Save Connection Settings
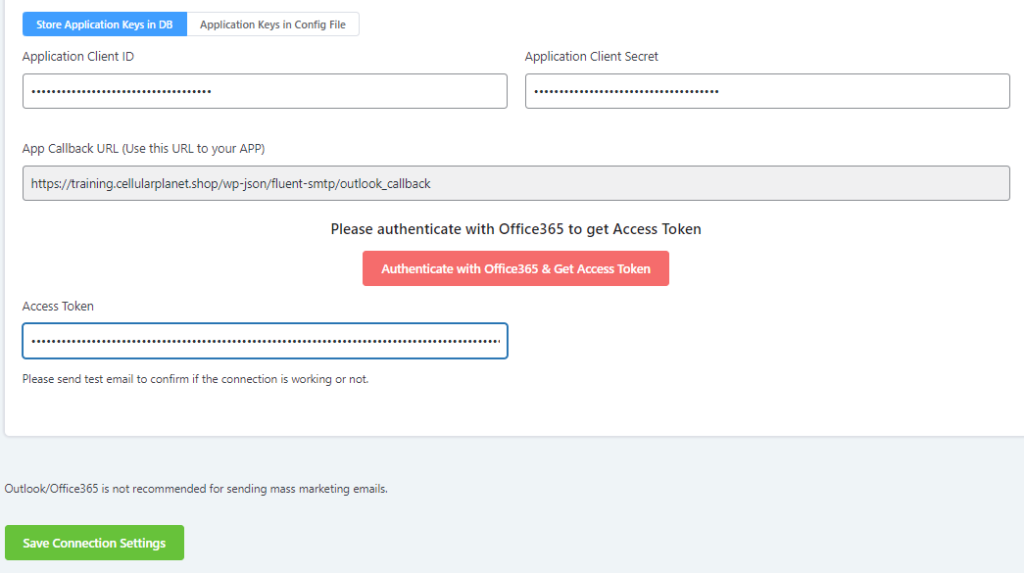This screenshot has height=573, width=1024. 95,543
